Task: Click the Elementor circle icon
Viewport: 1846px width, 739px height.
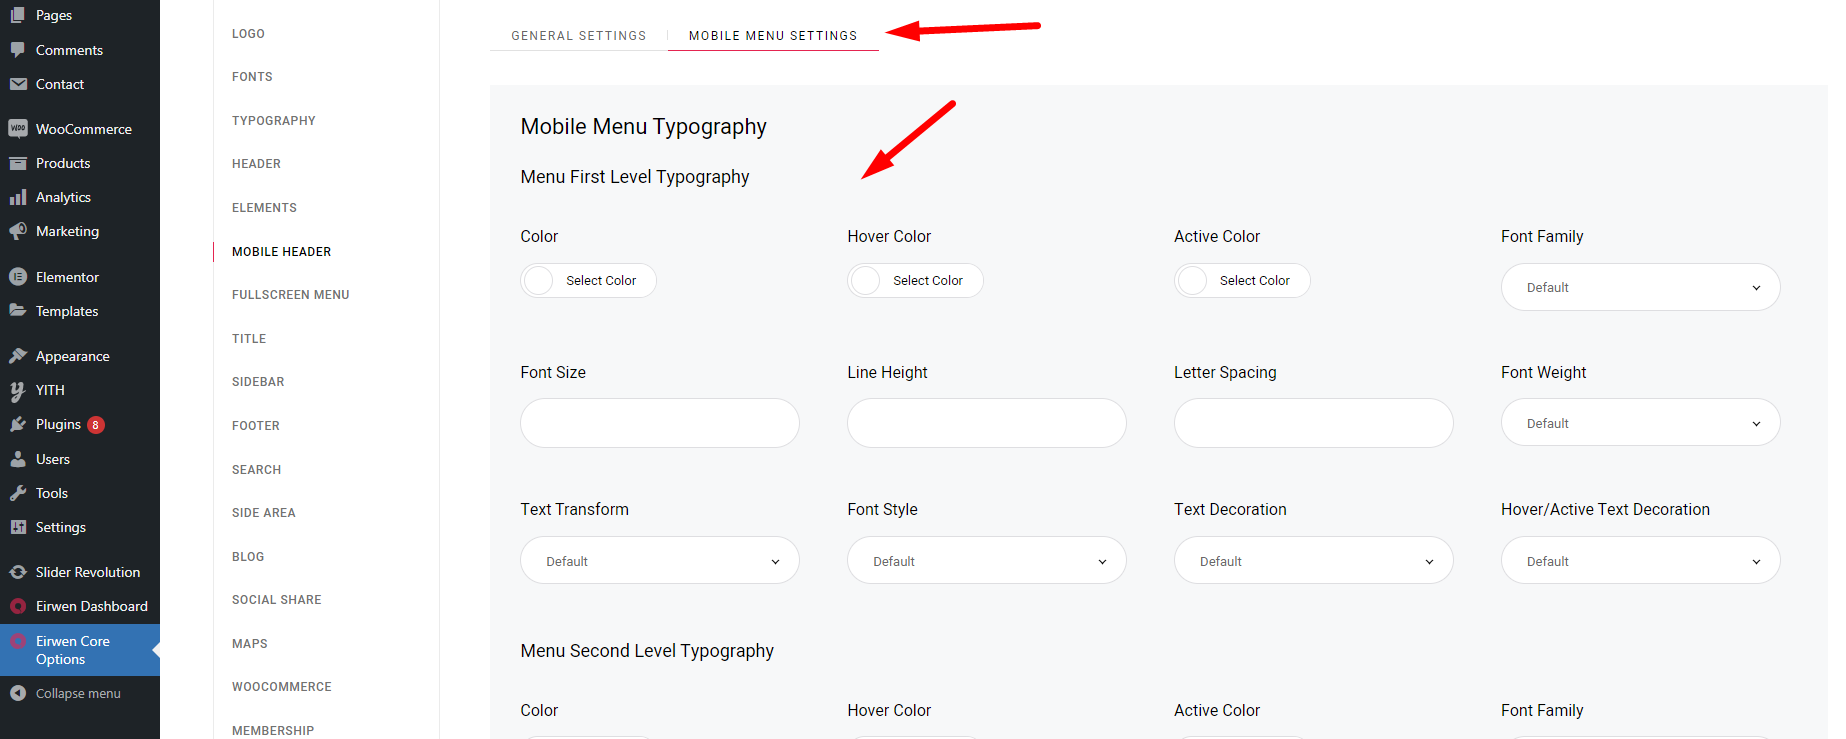Action: [18, 277]
